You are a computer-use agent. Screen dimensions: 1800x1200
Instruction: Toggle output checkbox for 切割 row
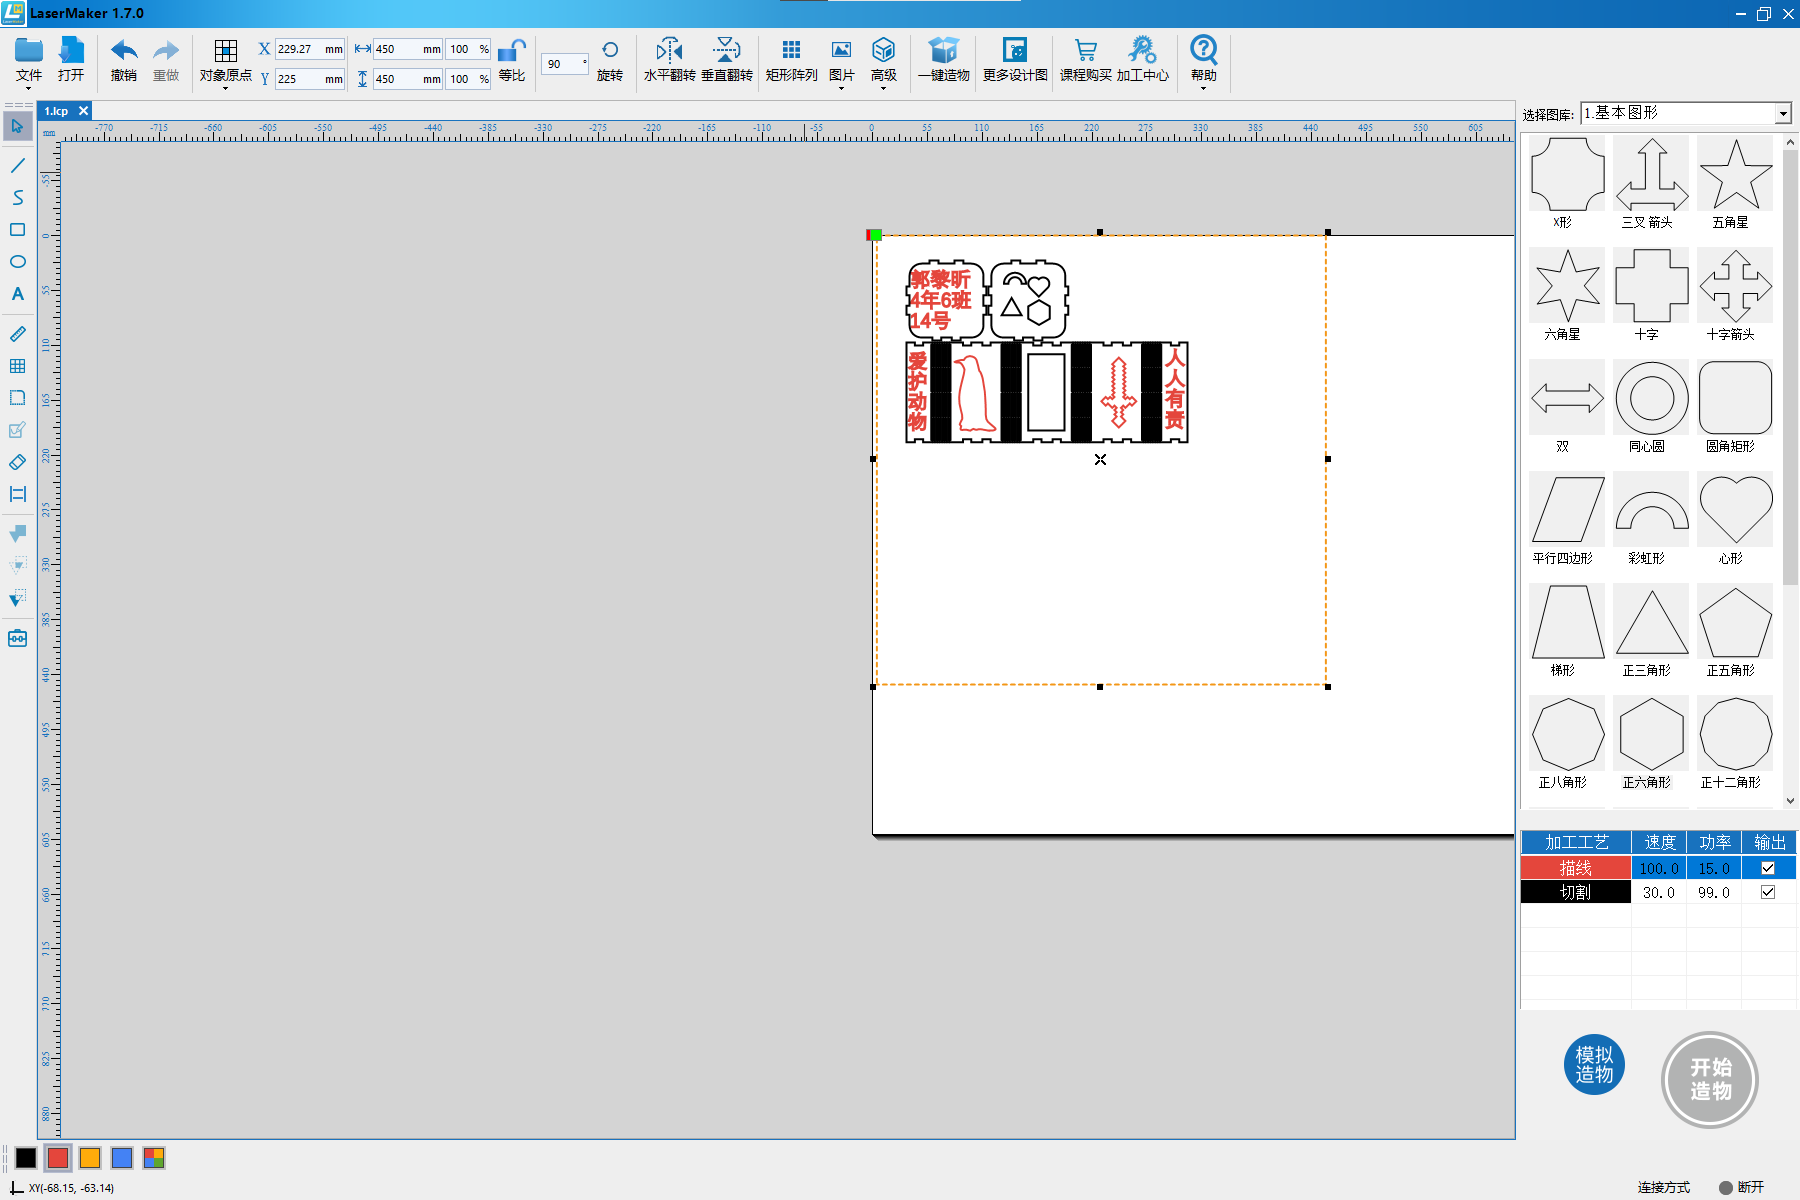1768,892
